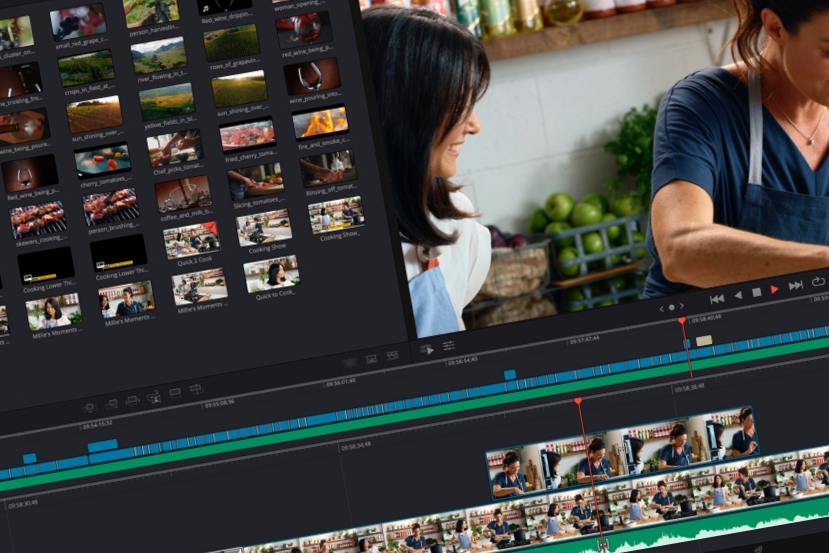Apply the Dissolve transition icon
This screenshot has height=553, width=829.
pos(372,359)
